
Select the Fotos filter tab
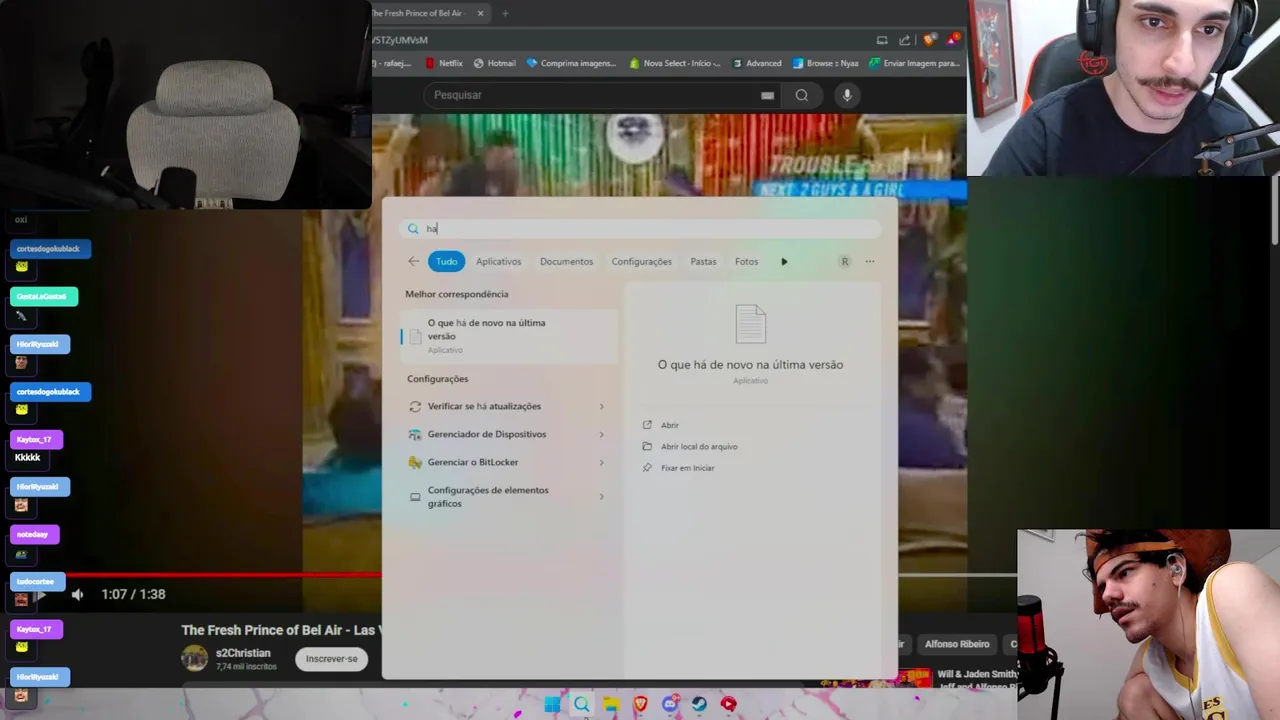coord(746,261)
